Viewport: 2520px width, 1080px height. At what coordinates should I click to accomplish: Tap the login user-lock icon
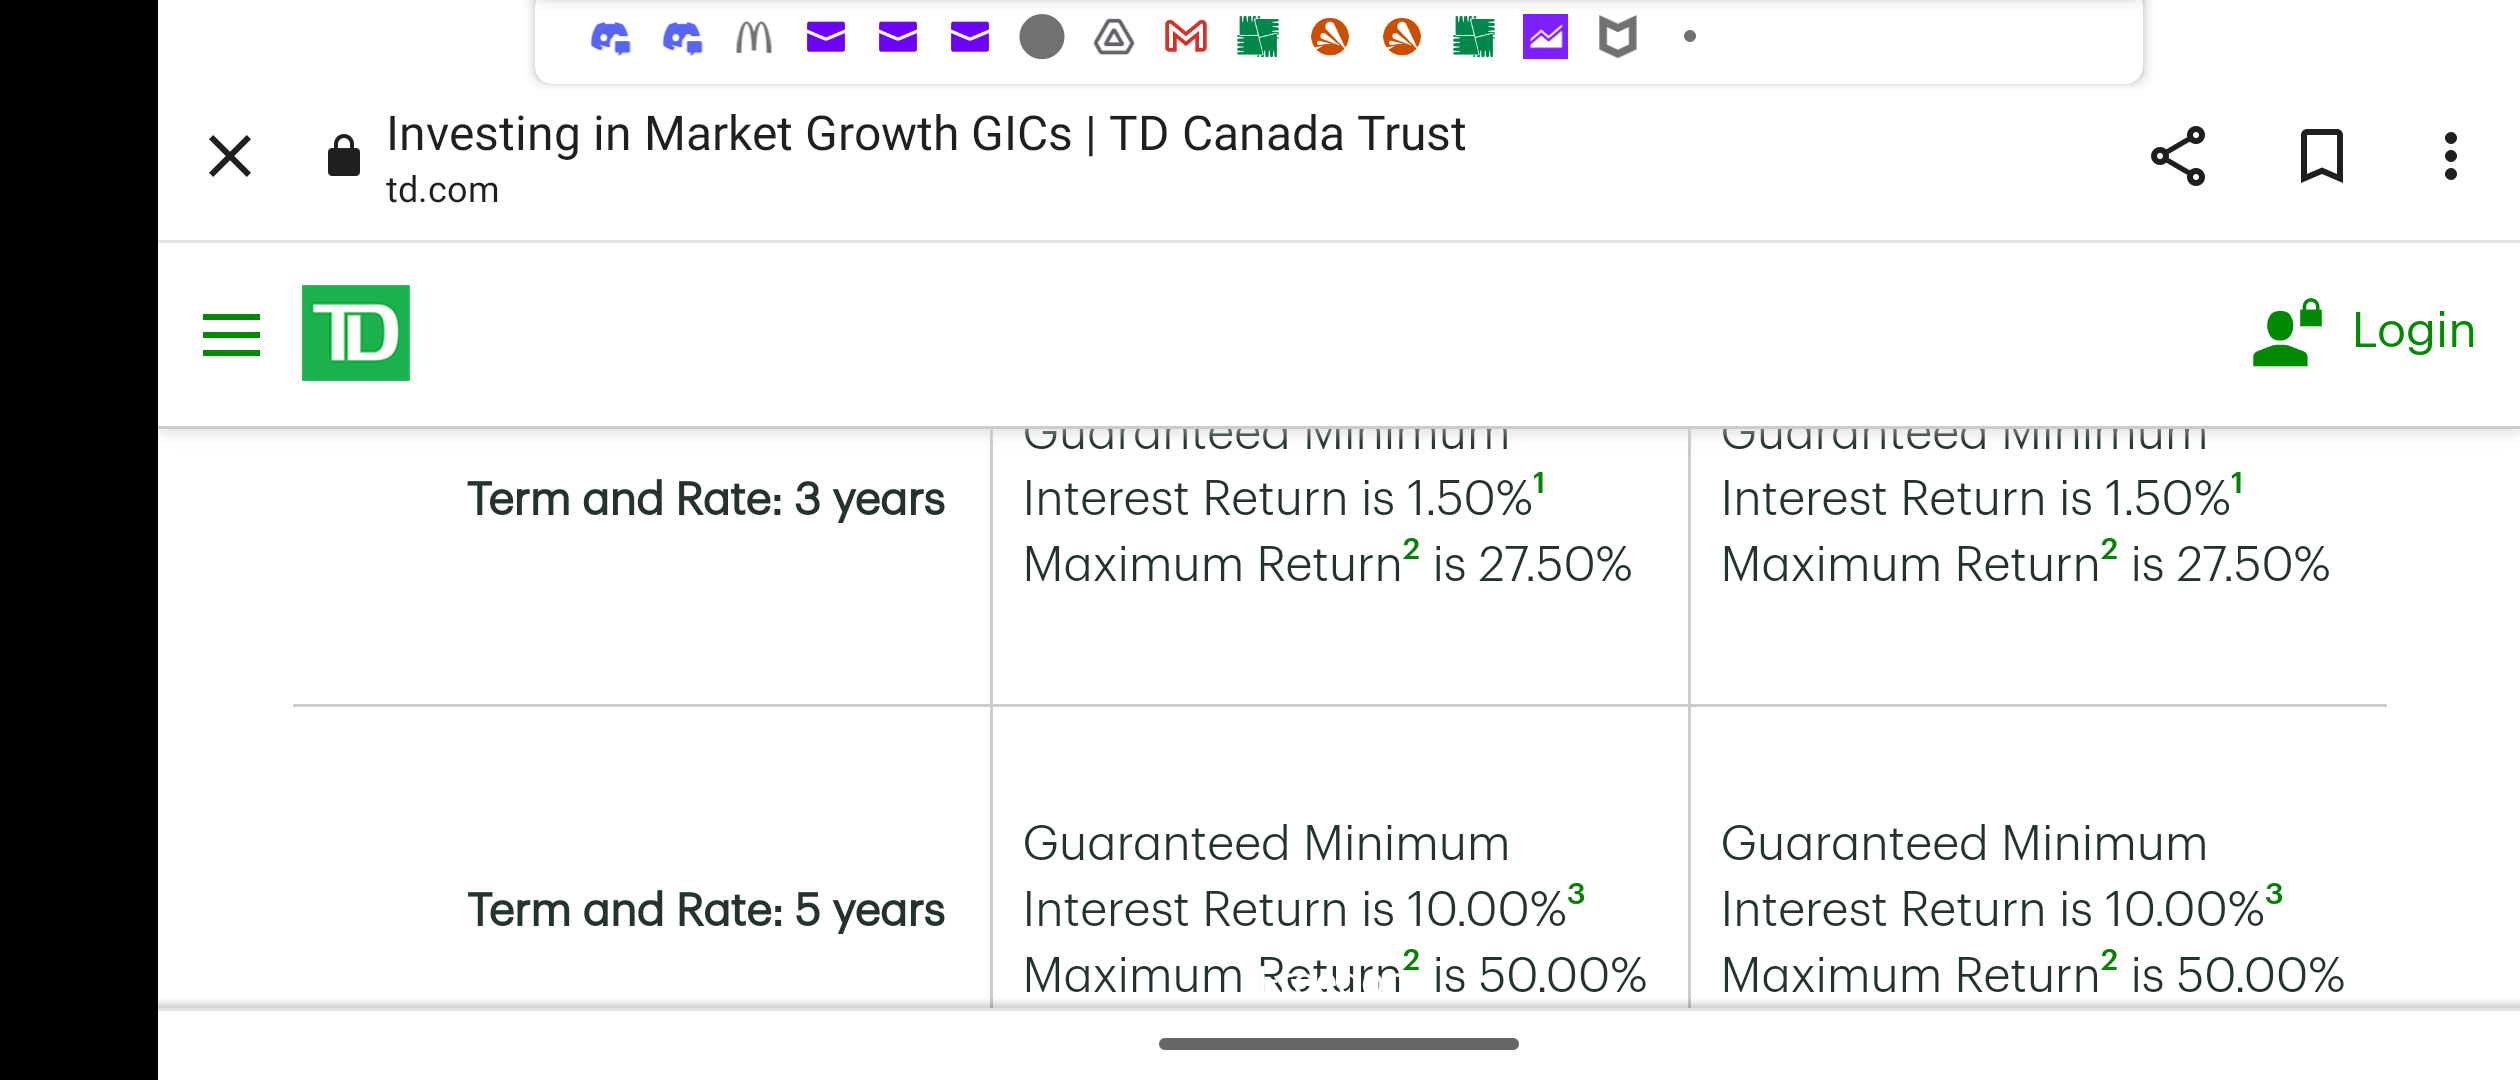point(2287,332)
